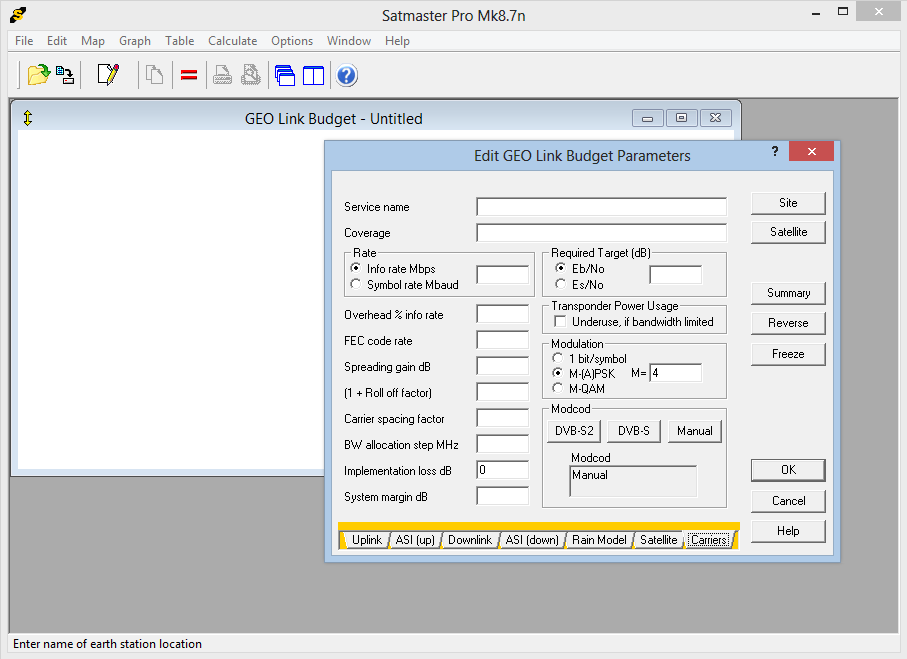
Task: Click the edit parameters pencil icon
Action: (108, 75)
